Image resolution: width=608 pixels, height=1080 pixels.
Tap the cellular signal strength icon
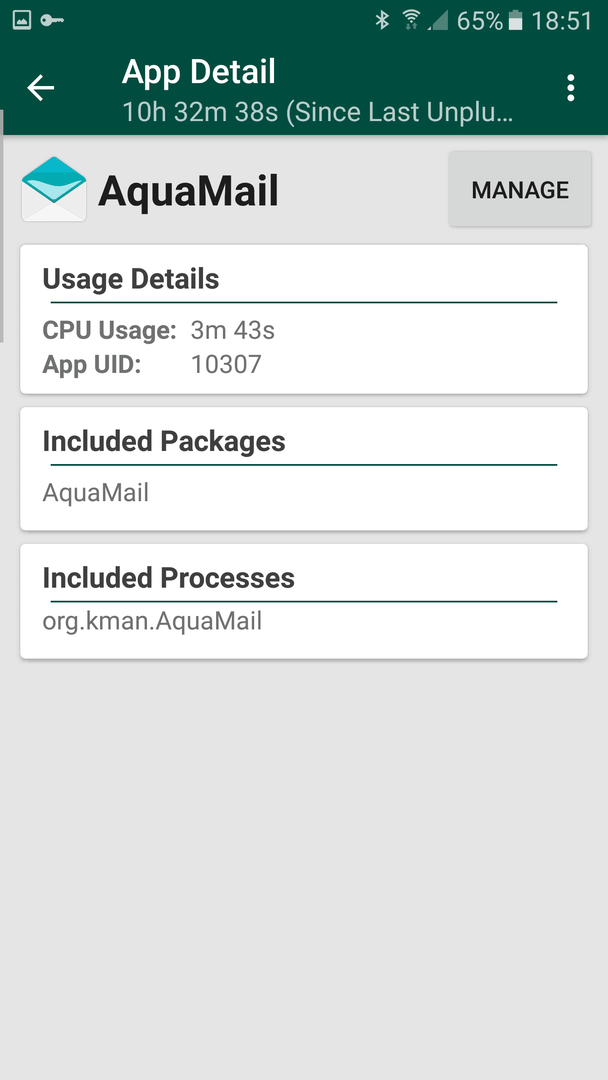[x=437, y=21]
